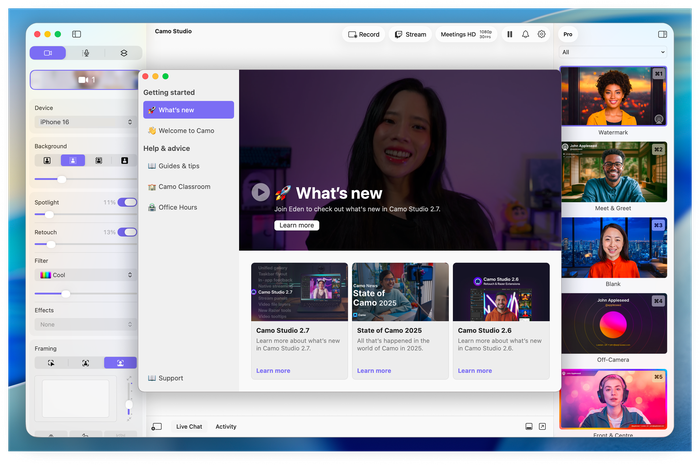
Task: Open the Meetings HD 1080p preset selector
Action: tap(466, 34)
